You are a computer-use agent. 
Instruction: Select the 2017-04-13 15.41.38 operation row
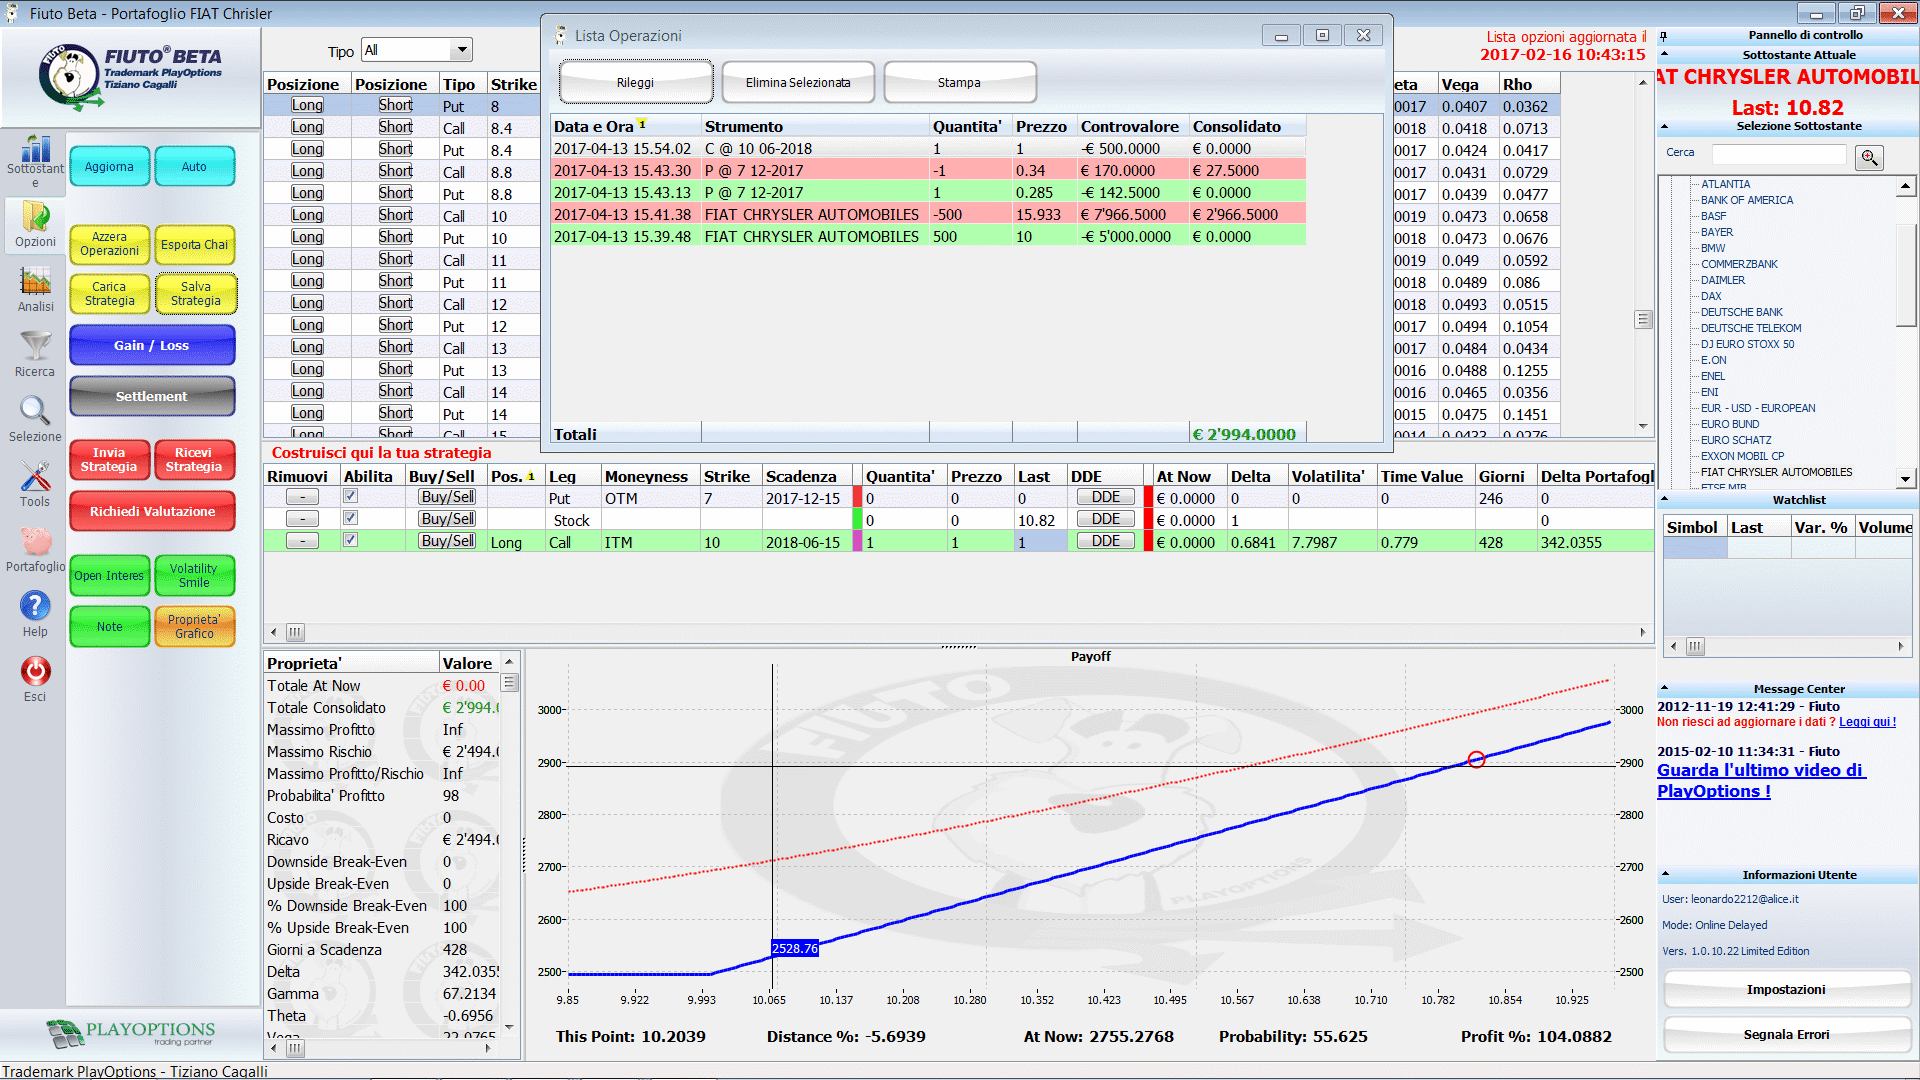(928, 214)
